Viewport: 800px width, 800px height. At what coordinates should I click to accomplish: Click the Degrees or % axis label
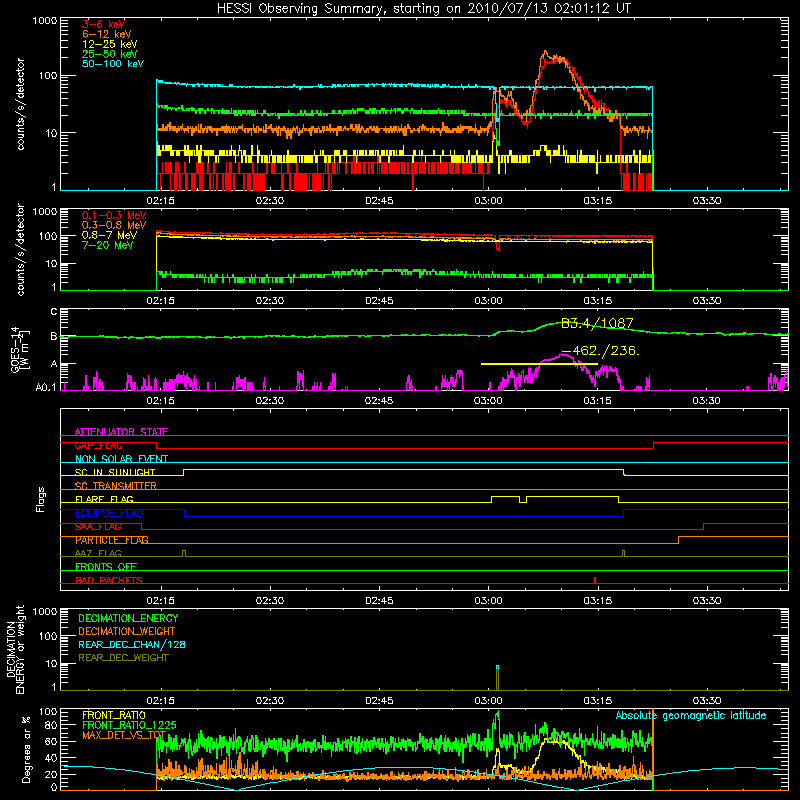point(26,749)
